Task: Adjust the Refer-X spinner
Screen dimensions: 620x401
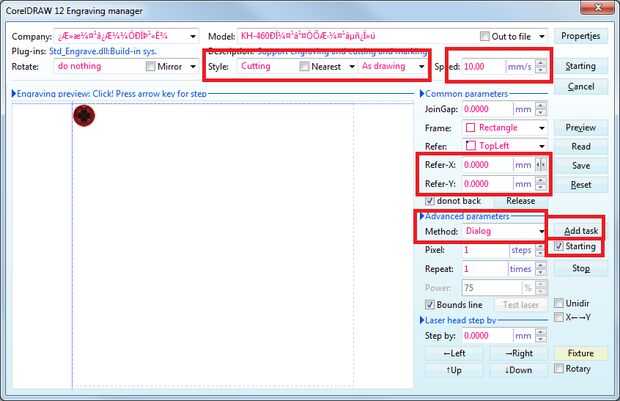Action: tap(541, 165)
